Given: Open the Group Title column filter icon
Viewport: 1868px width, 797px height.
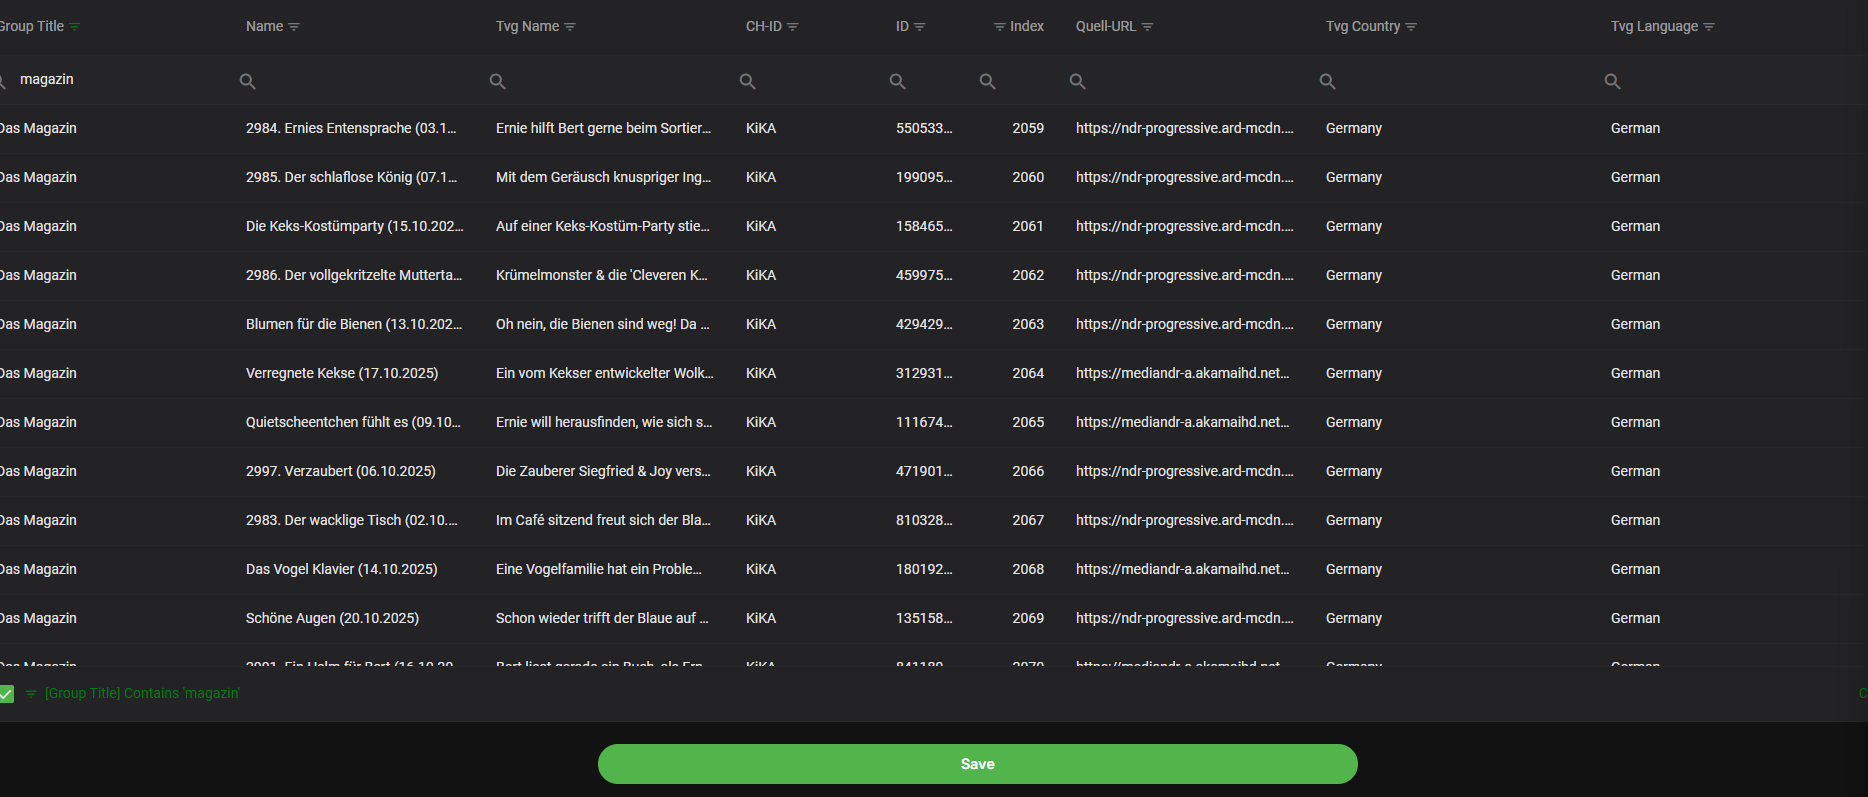Looking at the screenshot, I should (x=75, y=27).
